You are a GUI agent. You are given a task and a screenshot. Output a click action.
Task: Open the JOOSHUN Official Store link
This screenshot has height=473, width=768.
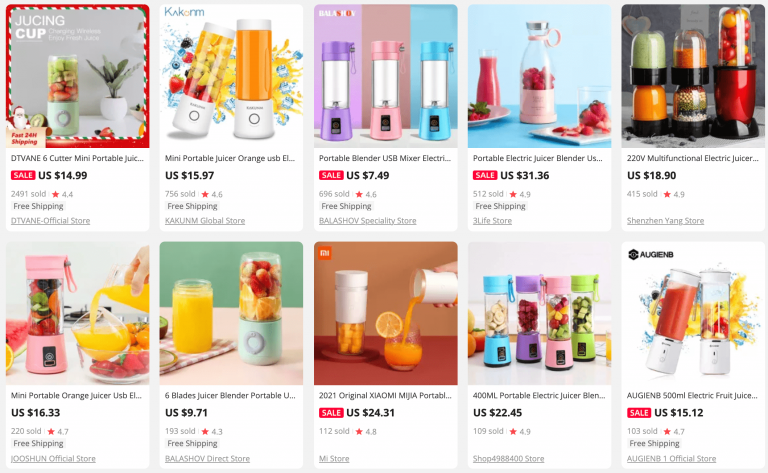click(x=53, y=459)
